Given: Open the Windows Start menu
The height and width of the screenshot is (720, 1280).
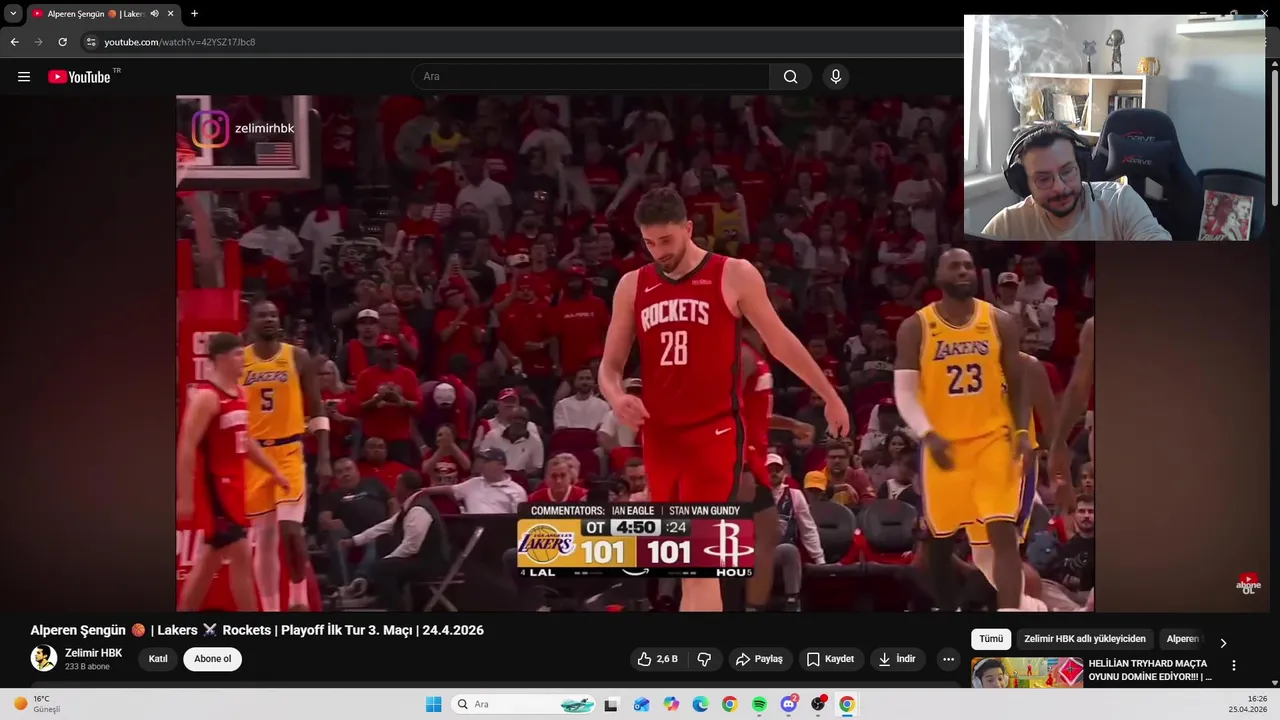Looking at the screenshot, I should point(433,704).
